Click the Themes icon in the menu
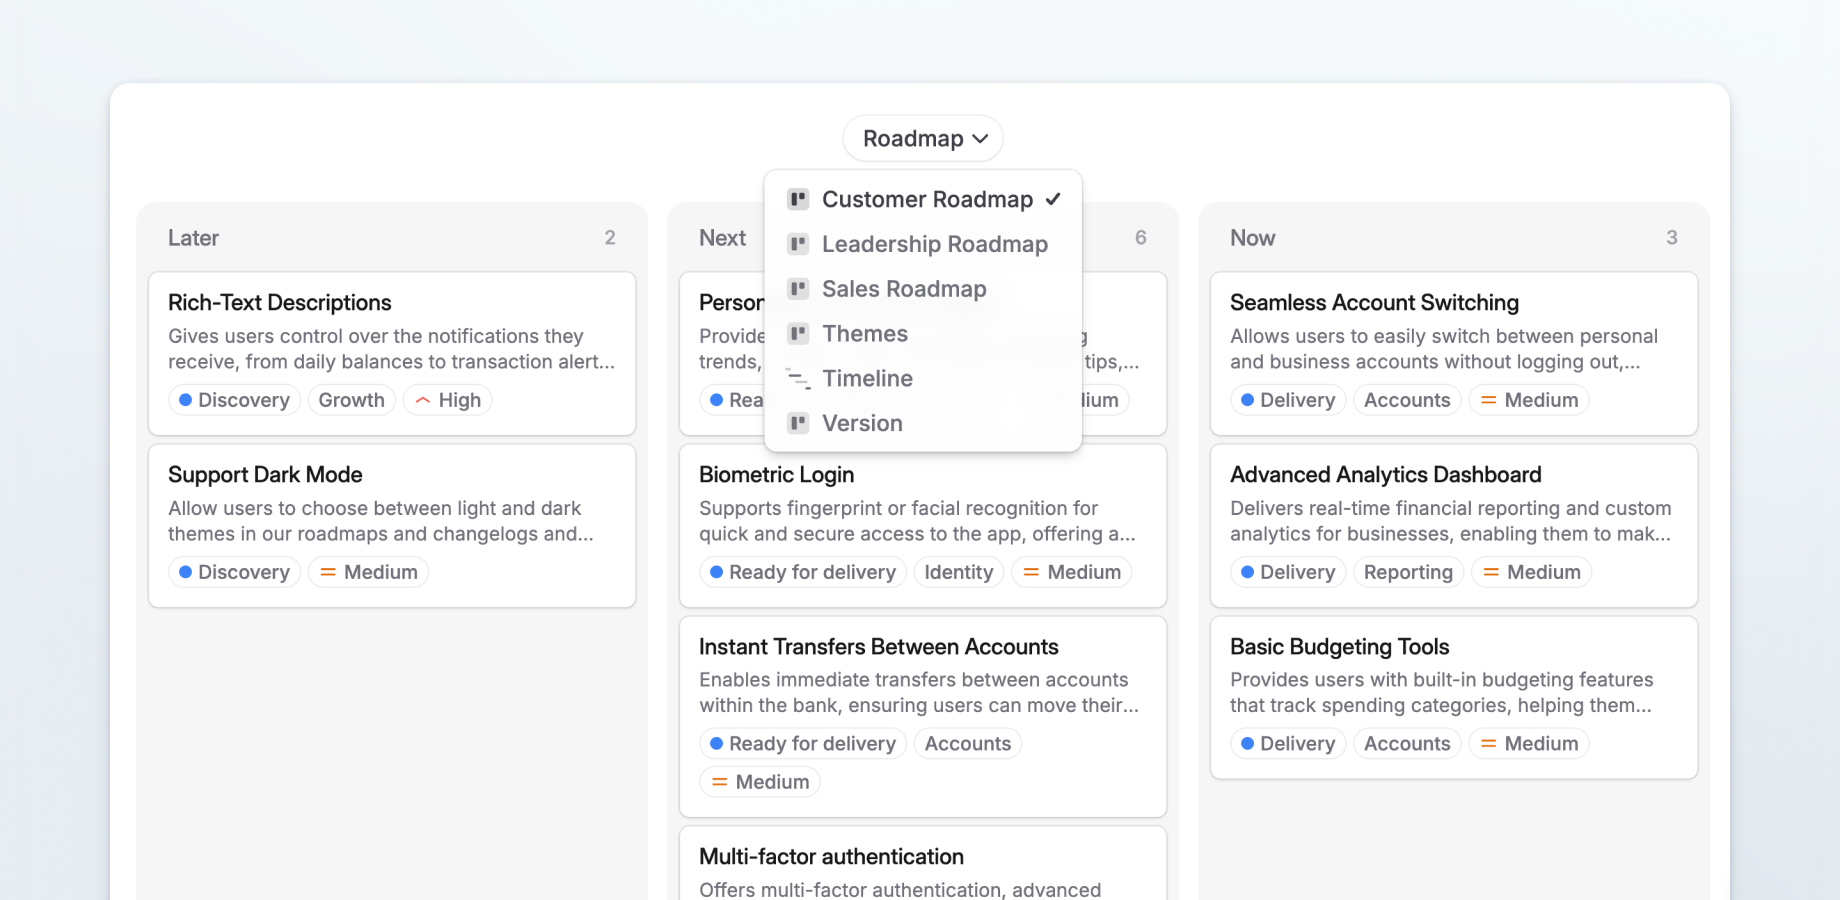1840x900 pixels. point(798,333)
